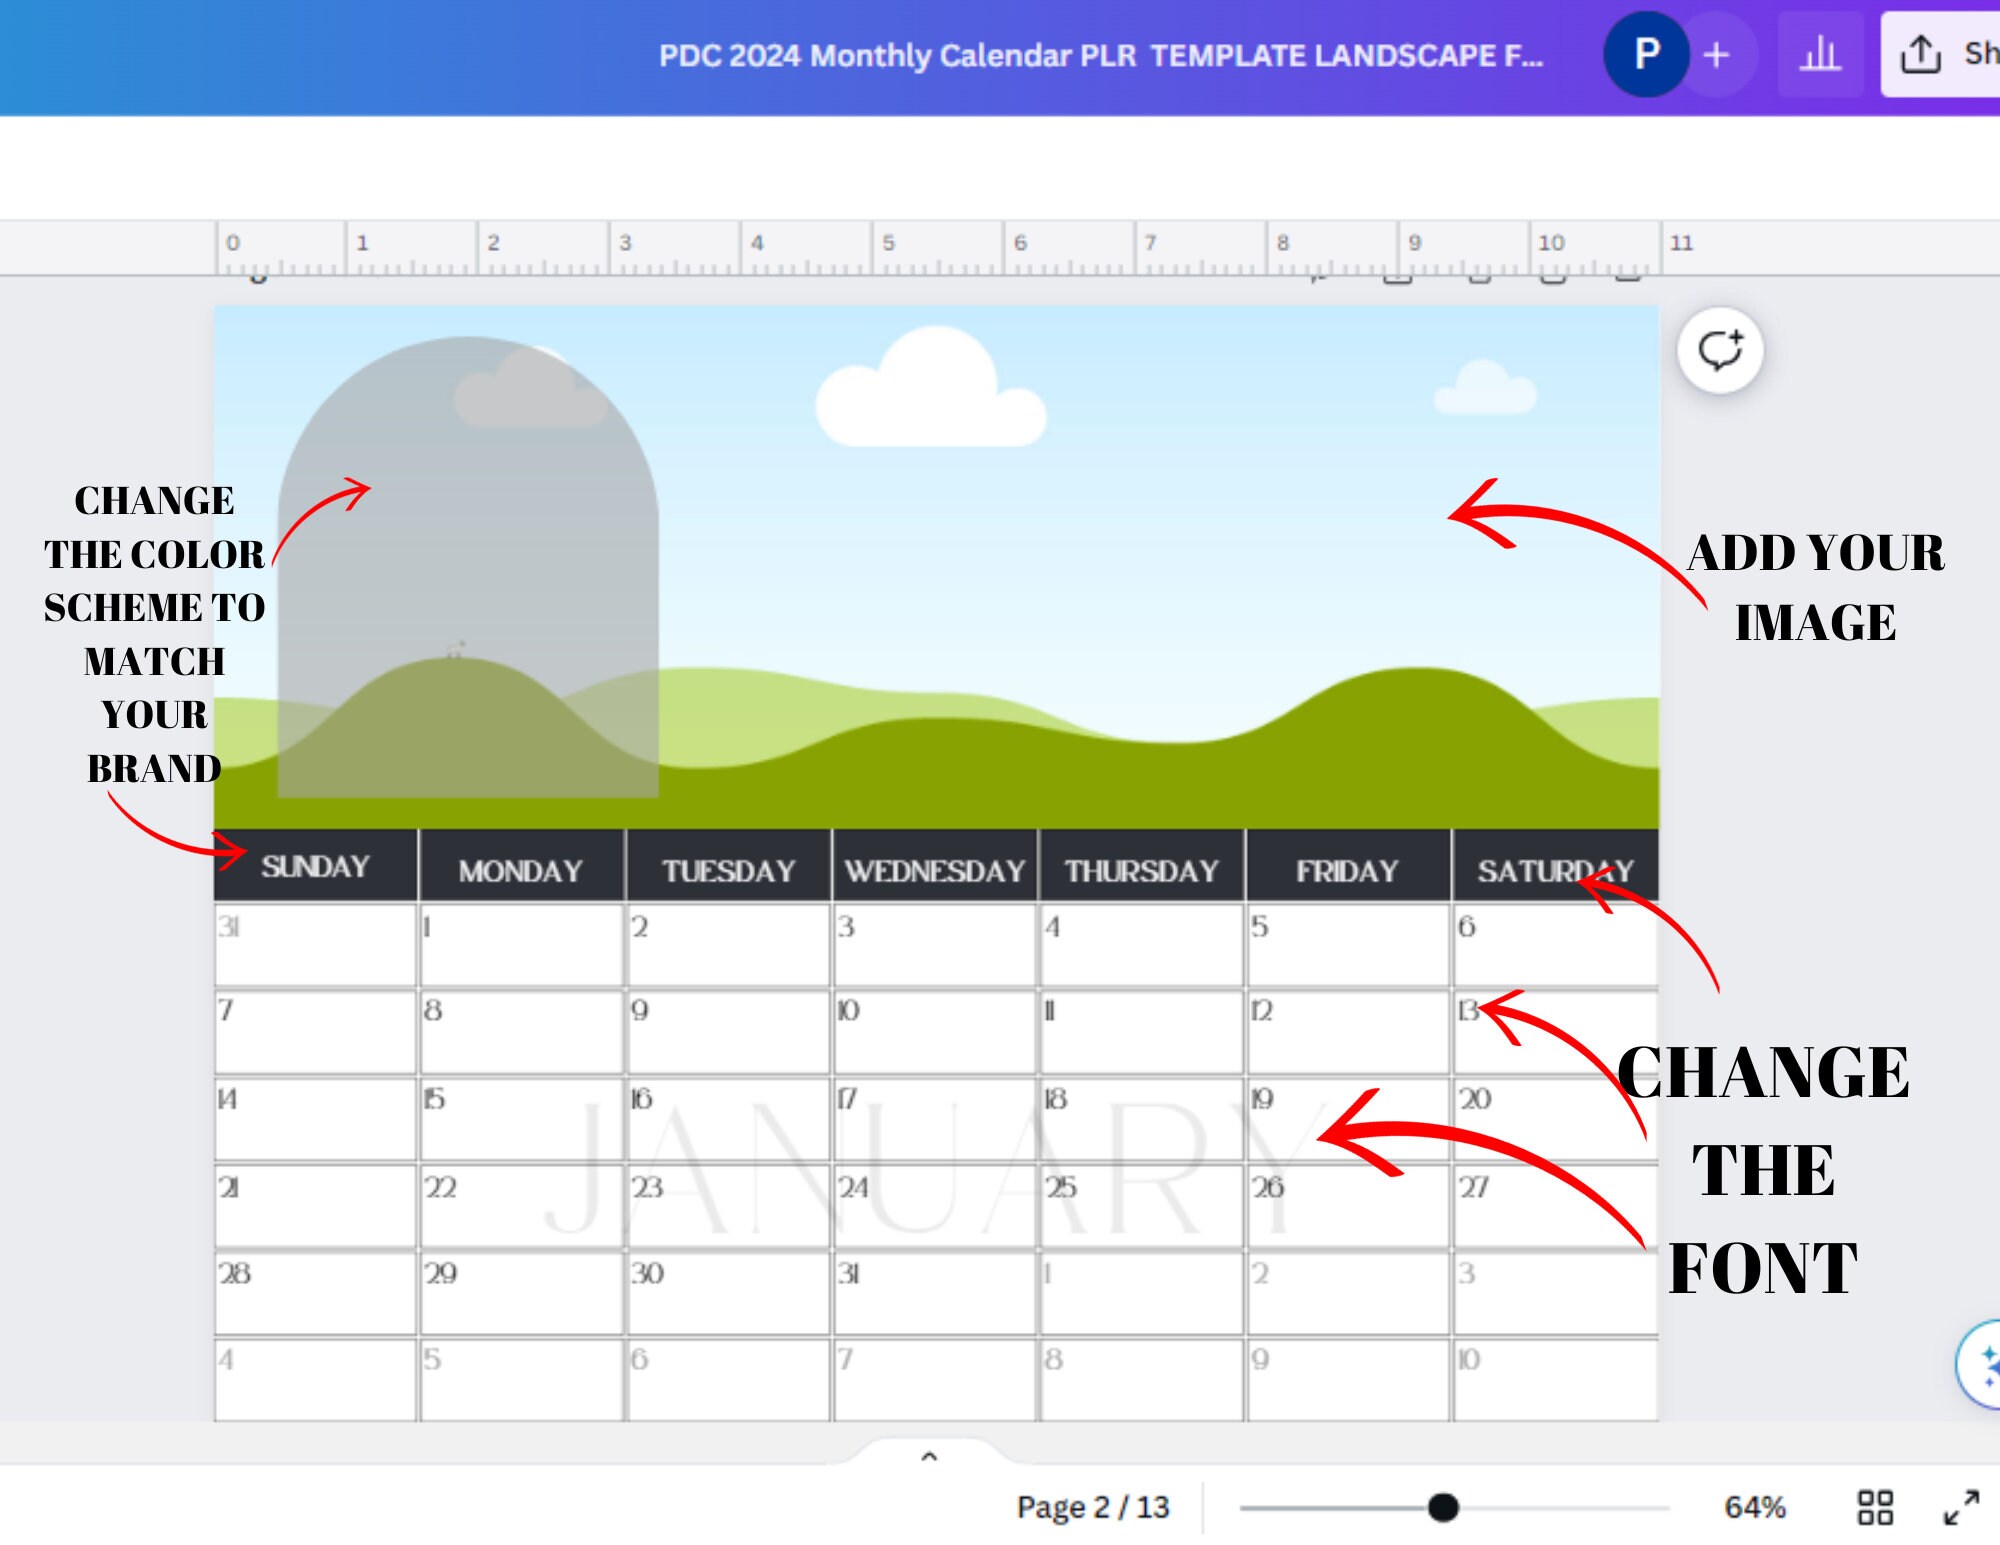Click the 64% zoom percentage
The width and height of the screenshot is (2000, 1545).
tap(1756, 1506)
